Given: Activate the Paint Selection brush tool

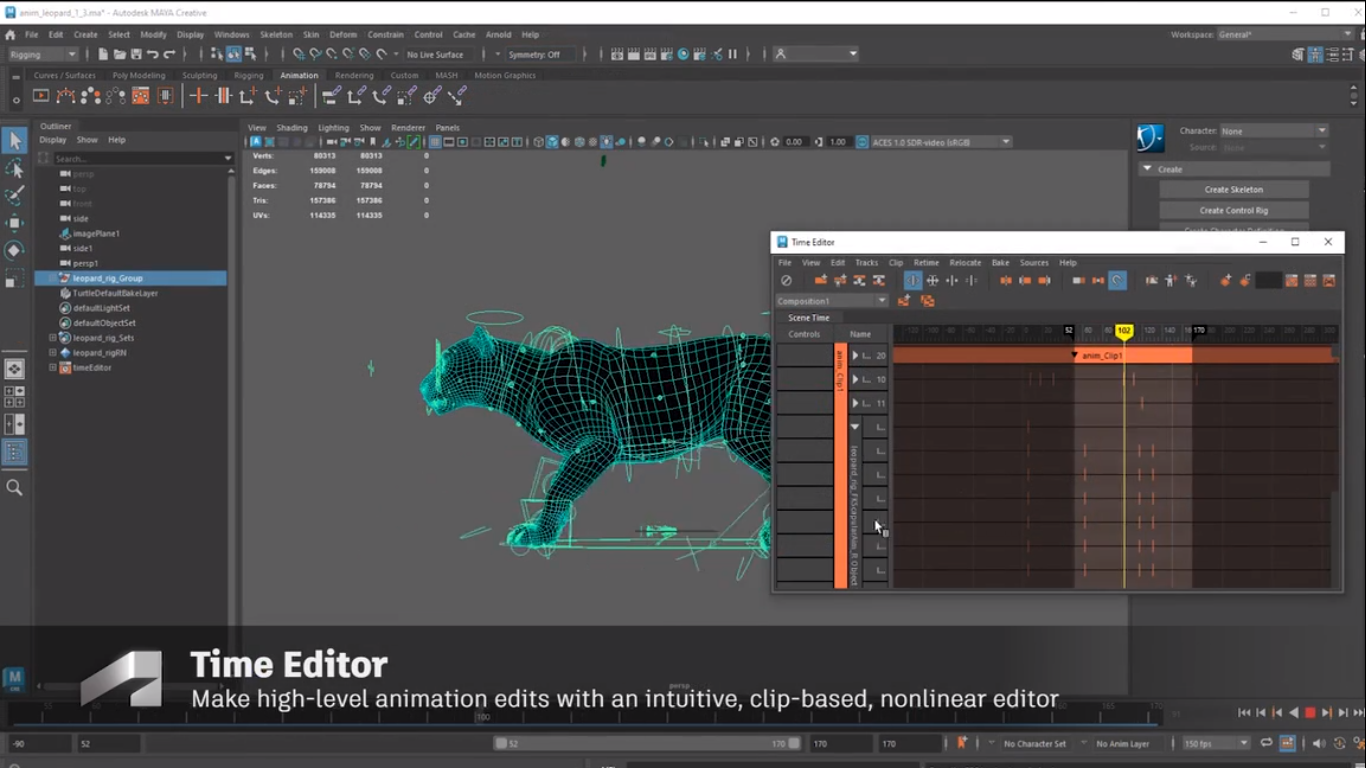Looking at the screenshot, I should [14, 195].
